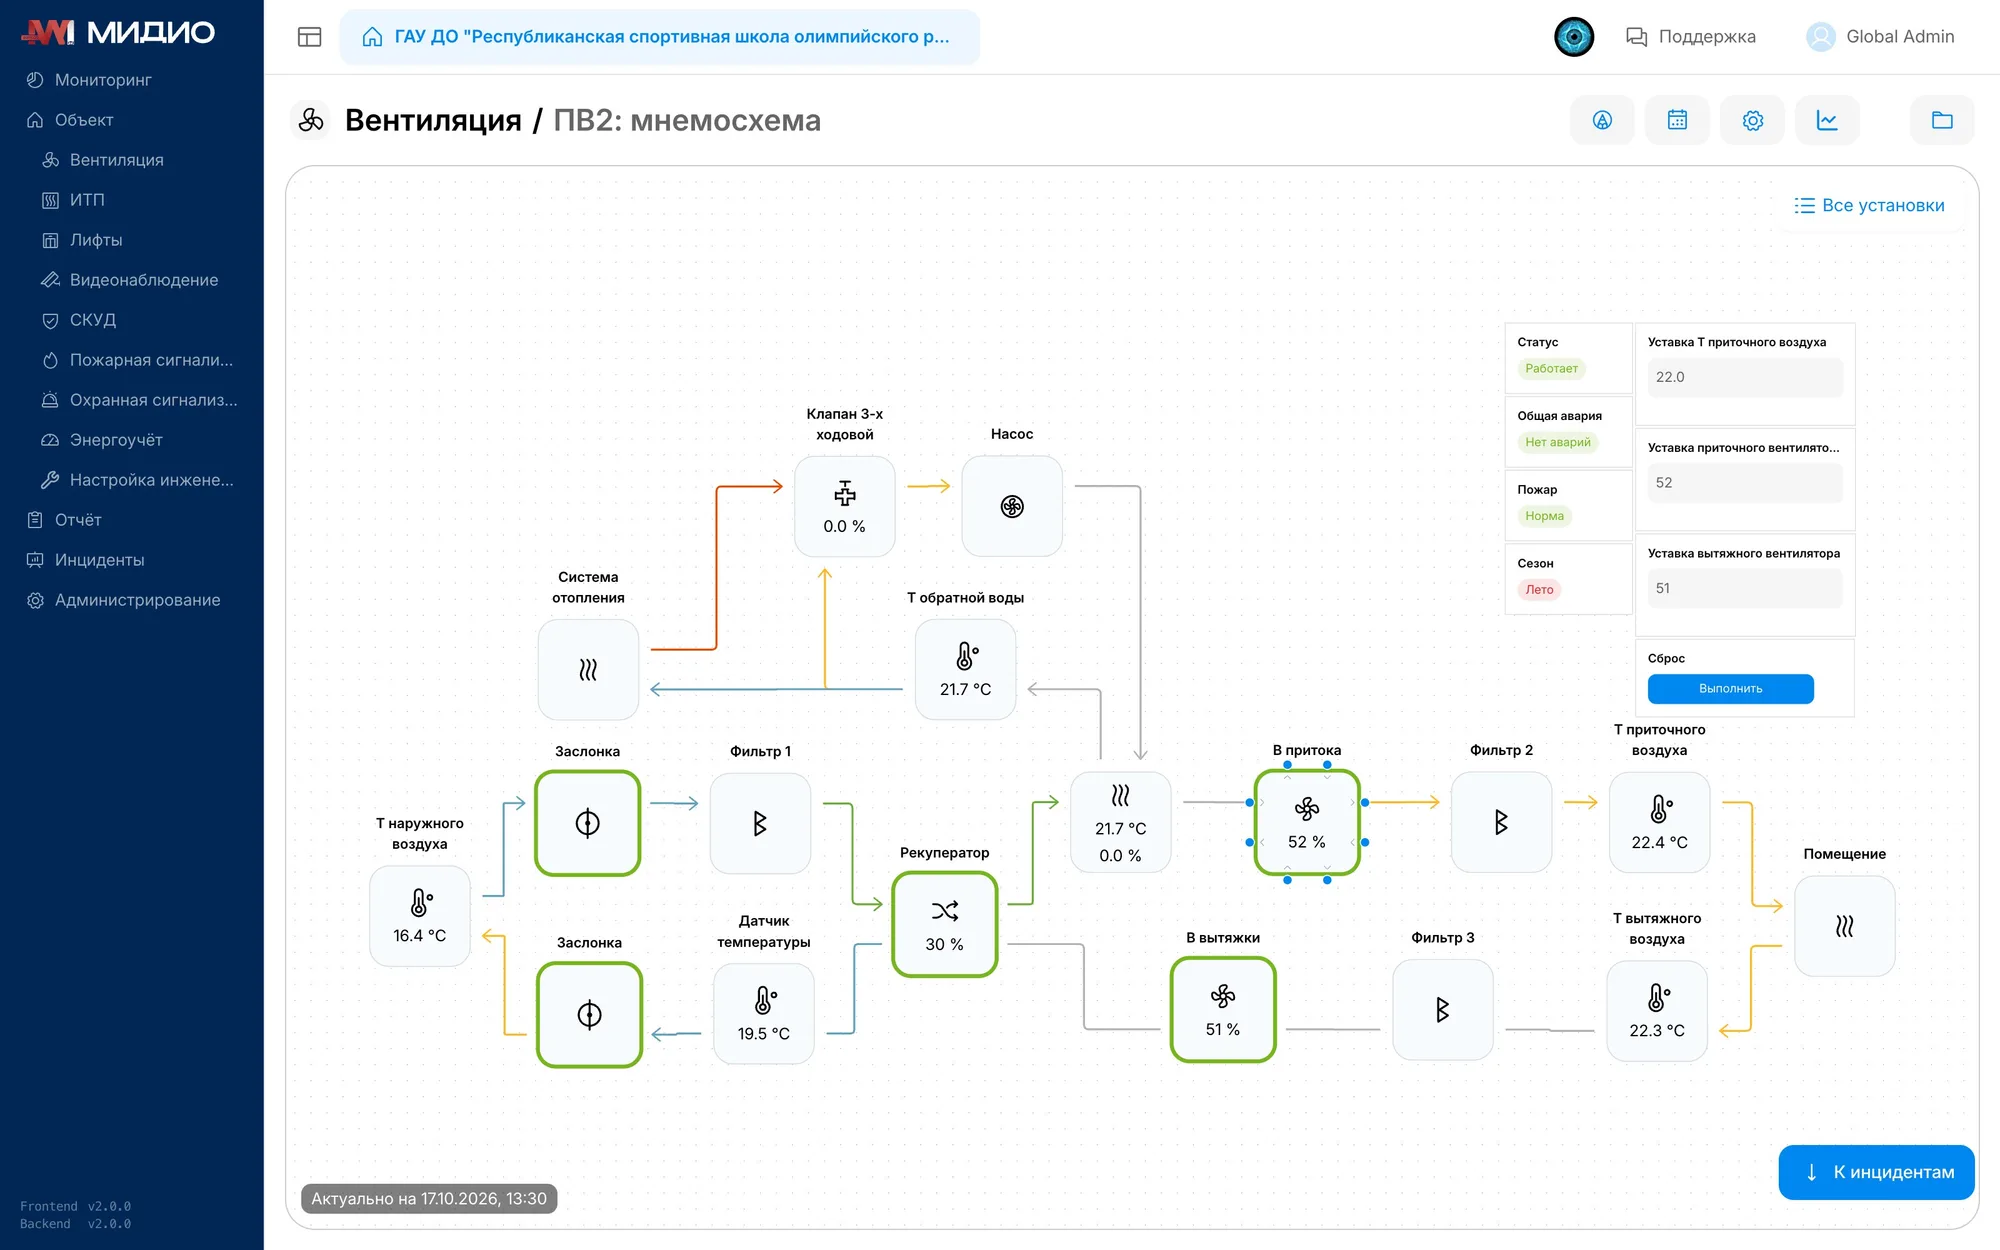Select the lower Заслонка damper node

(x=589, y=1015)
